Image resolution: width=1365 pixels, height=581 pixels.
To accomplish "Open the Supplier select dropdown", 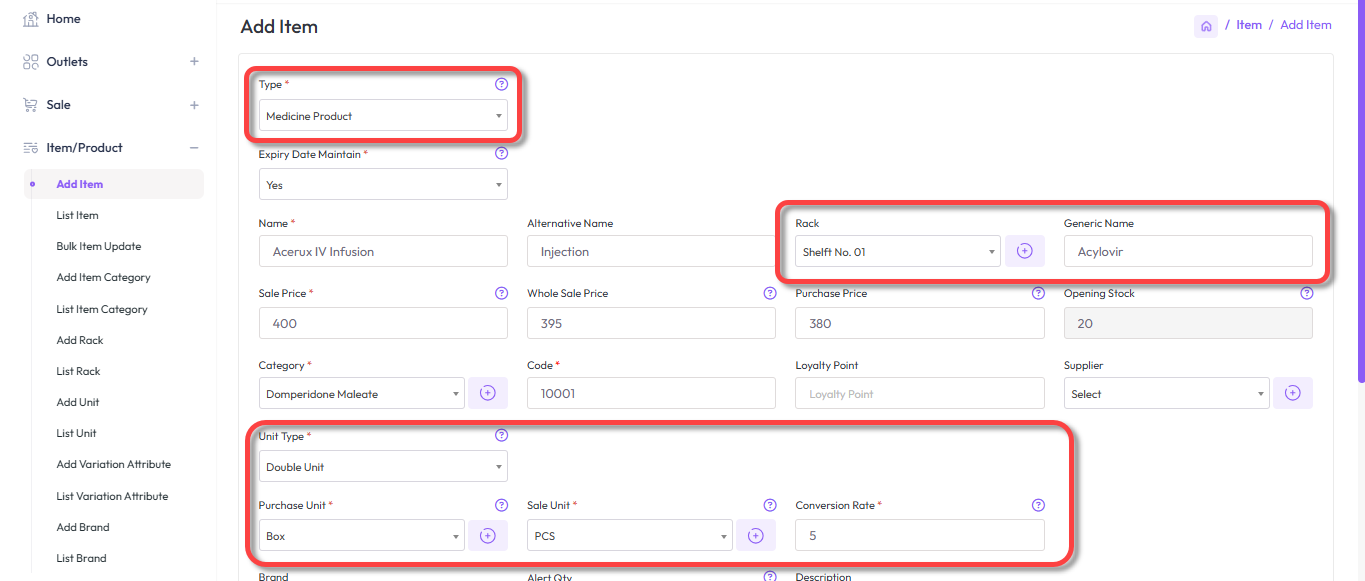I will [x=1166, y=394].
